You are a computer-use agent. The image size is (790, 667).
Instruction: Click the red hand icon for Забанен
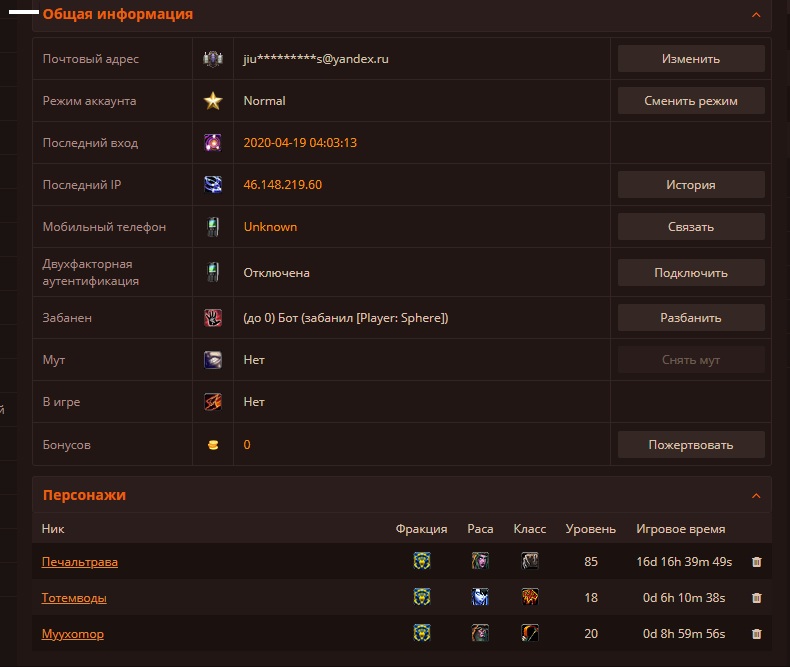[x=213, y=318]
